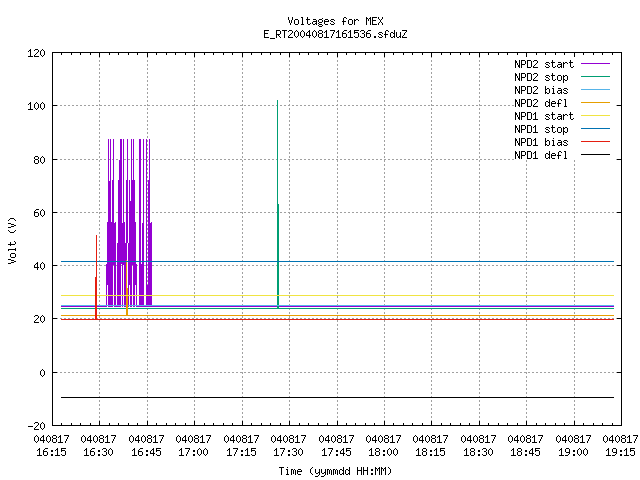Click the 18:30 time axis label
640x480 pixels.
(478, 452)
